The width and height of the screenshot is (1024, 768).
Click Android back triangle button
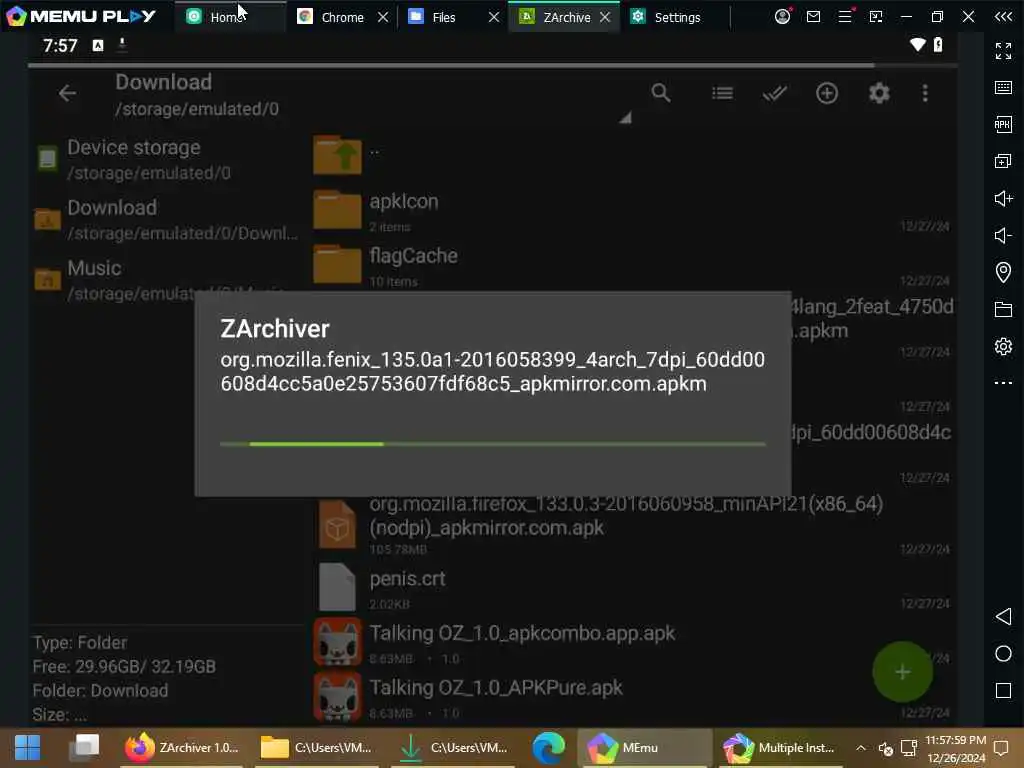pyautogui.click(x=1003, y=616)
